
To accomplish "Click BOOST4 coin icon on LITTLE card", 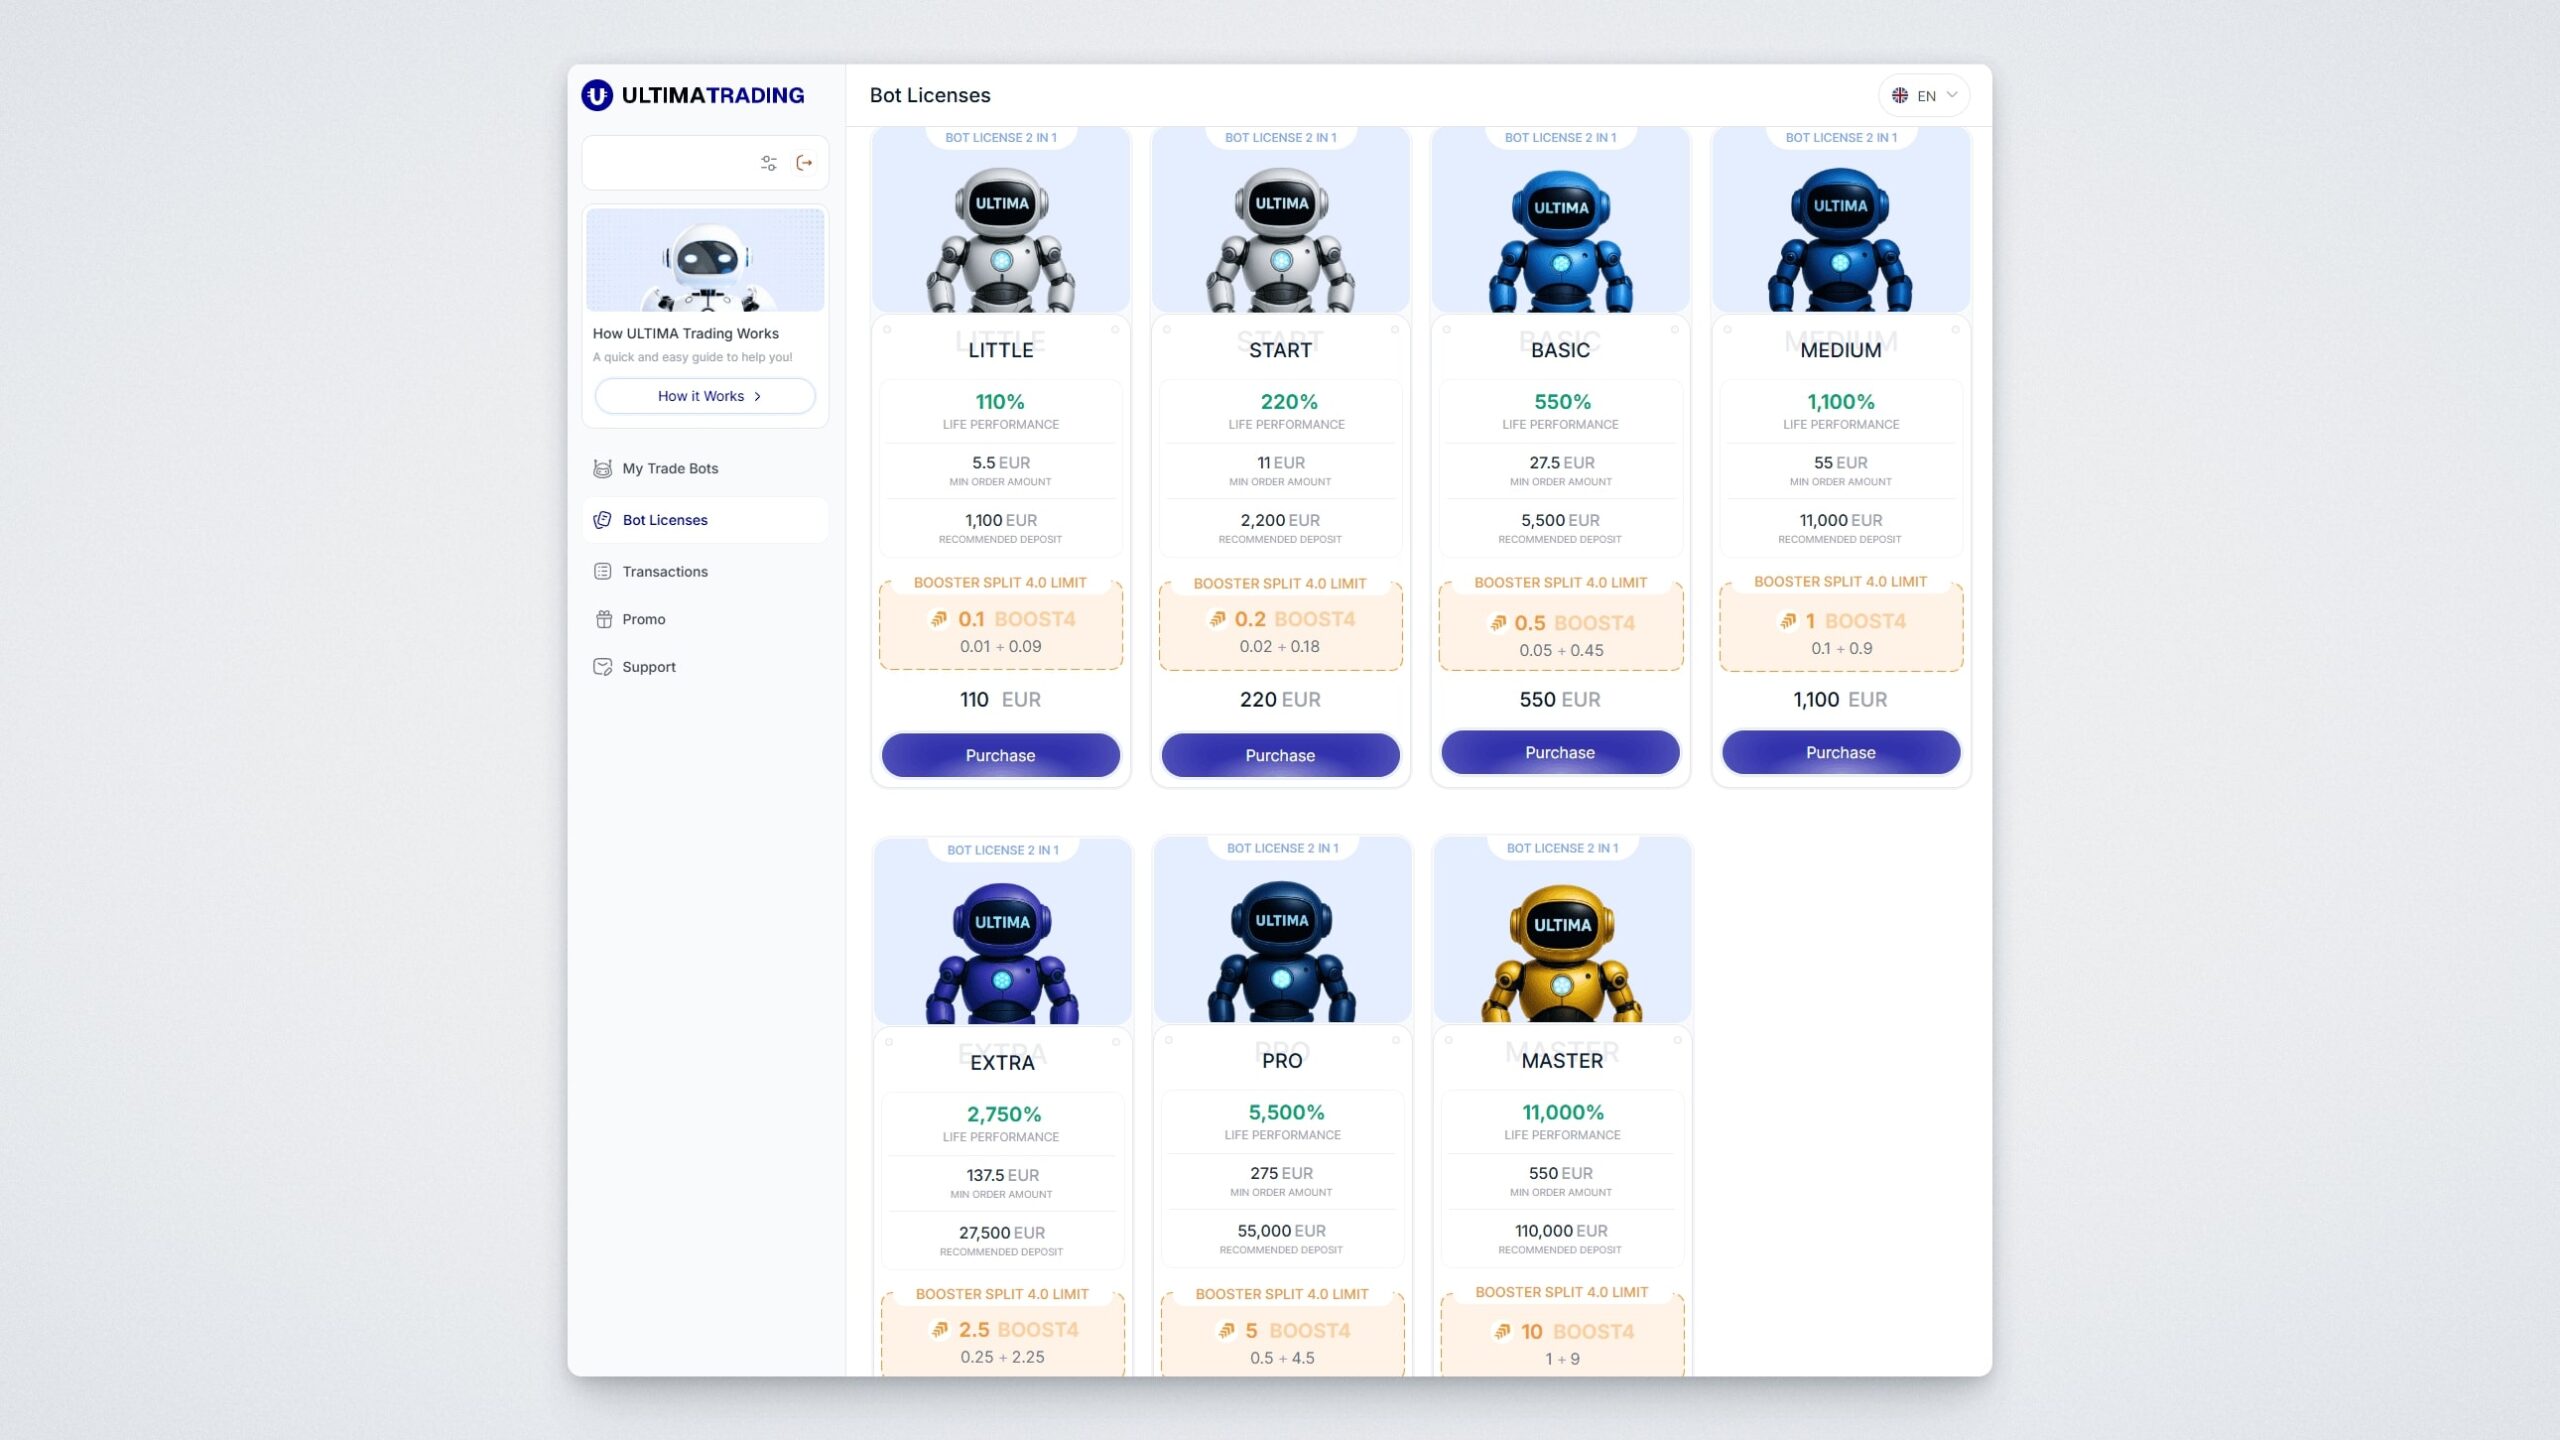I will point(938,619).
